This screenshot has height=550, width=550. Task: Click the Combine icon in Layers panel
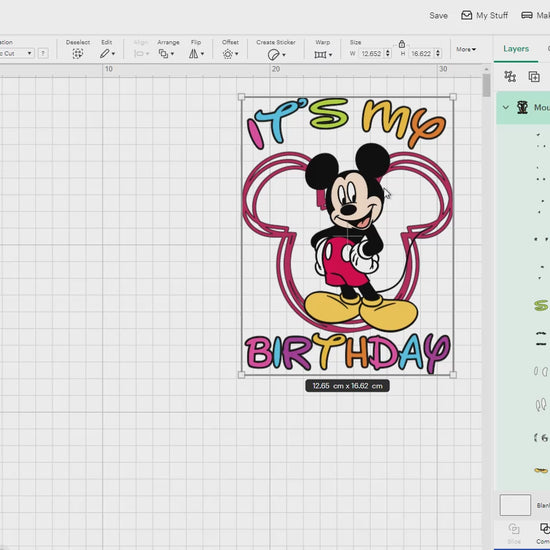coord(545,528)
